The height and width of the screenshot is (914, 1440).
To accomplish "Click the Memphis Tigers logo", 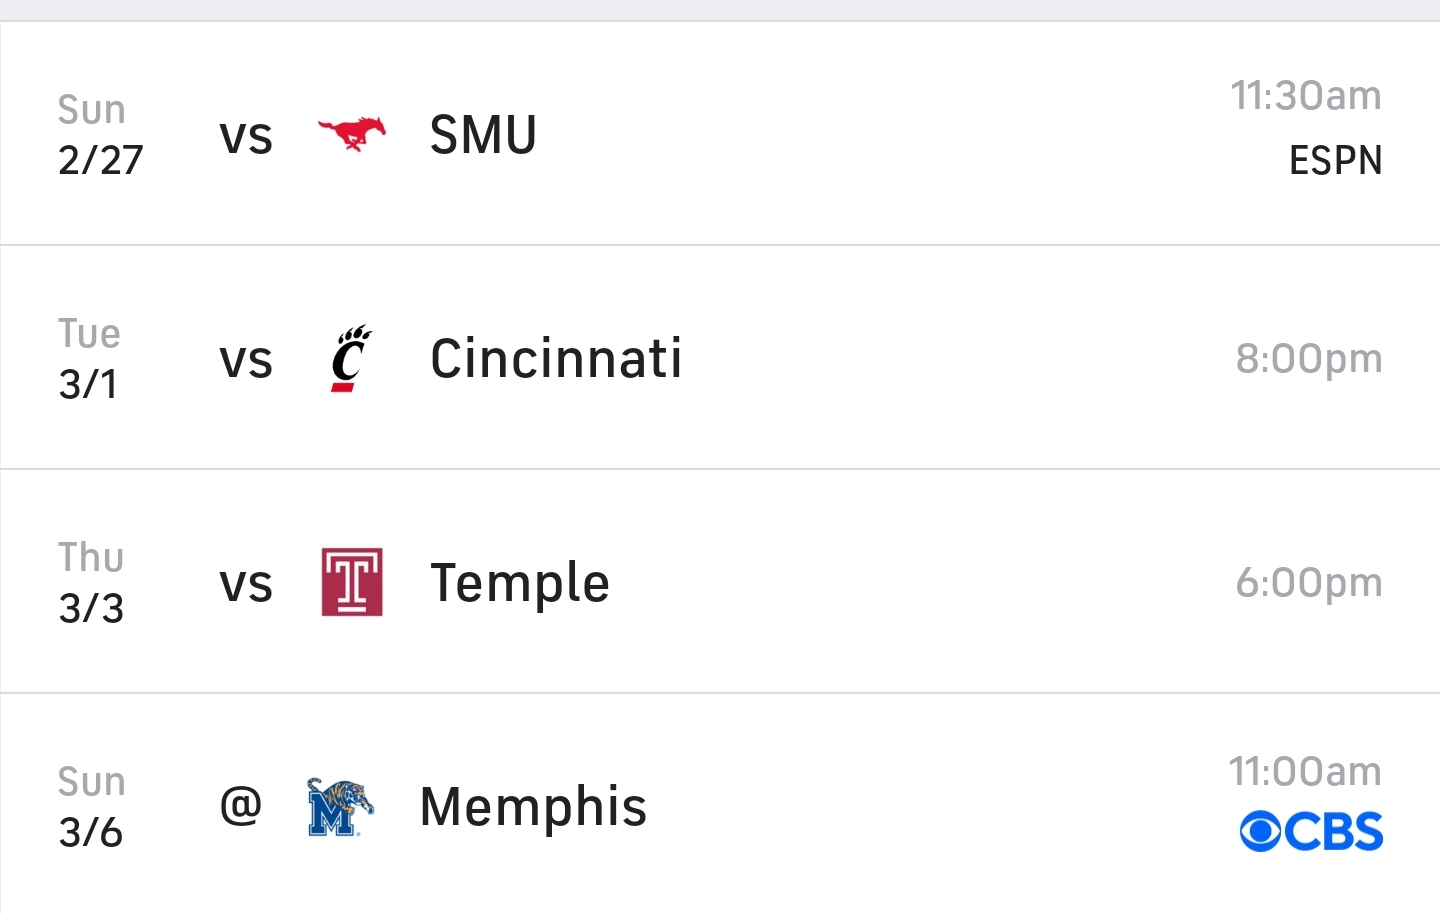I will 340,806.
